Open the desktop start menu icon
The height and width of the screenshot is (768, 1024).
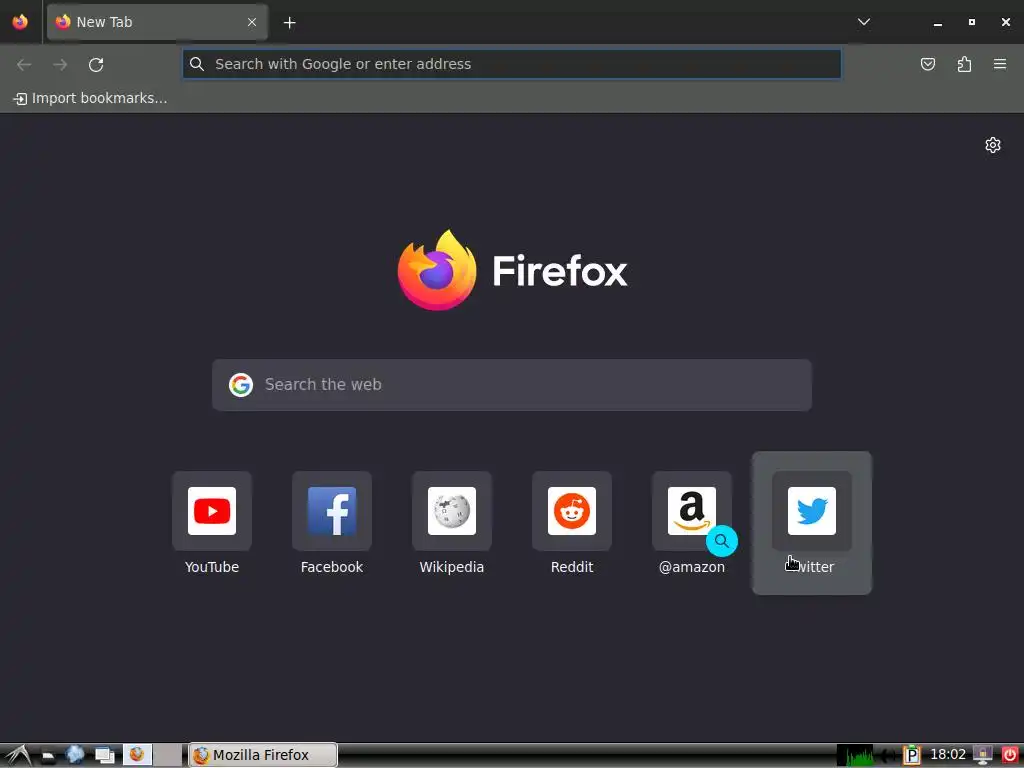point(17,755)
